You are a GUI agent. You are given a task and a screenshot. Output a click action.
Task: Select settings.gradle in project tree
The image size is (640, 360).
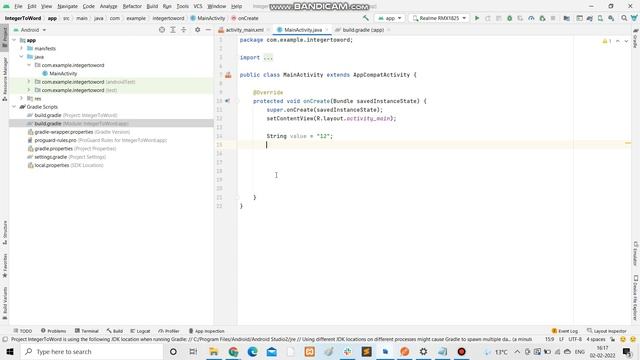click(51, 157)
